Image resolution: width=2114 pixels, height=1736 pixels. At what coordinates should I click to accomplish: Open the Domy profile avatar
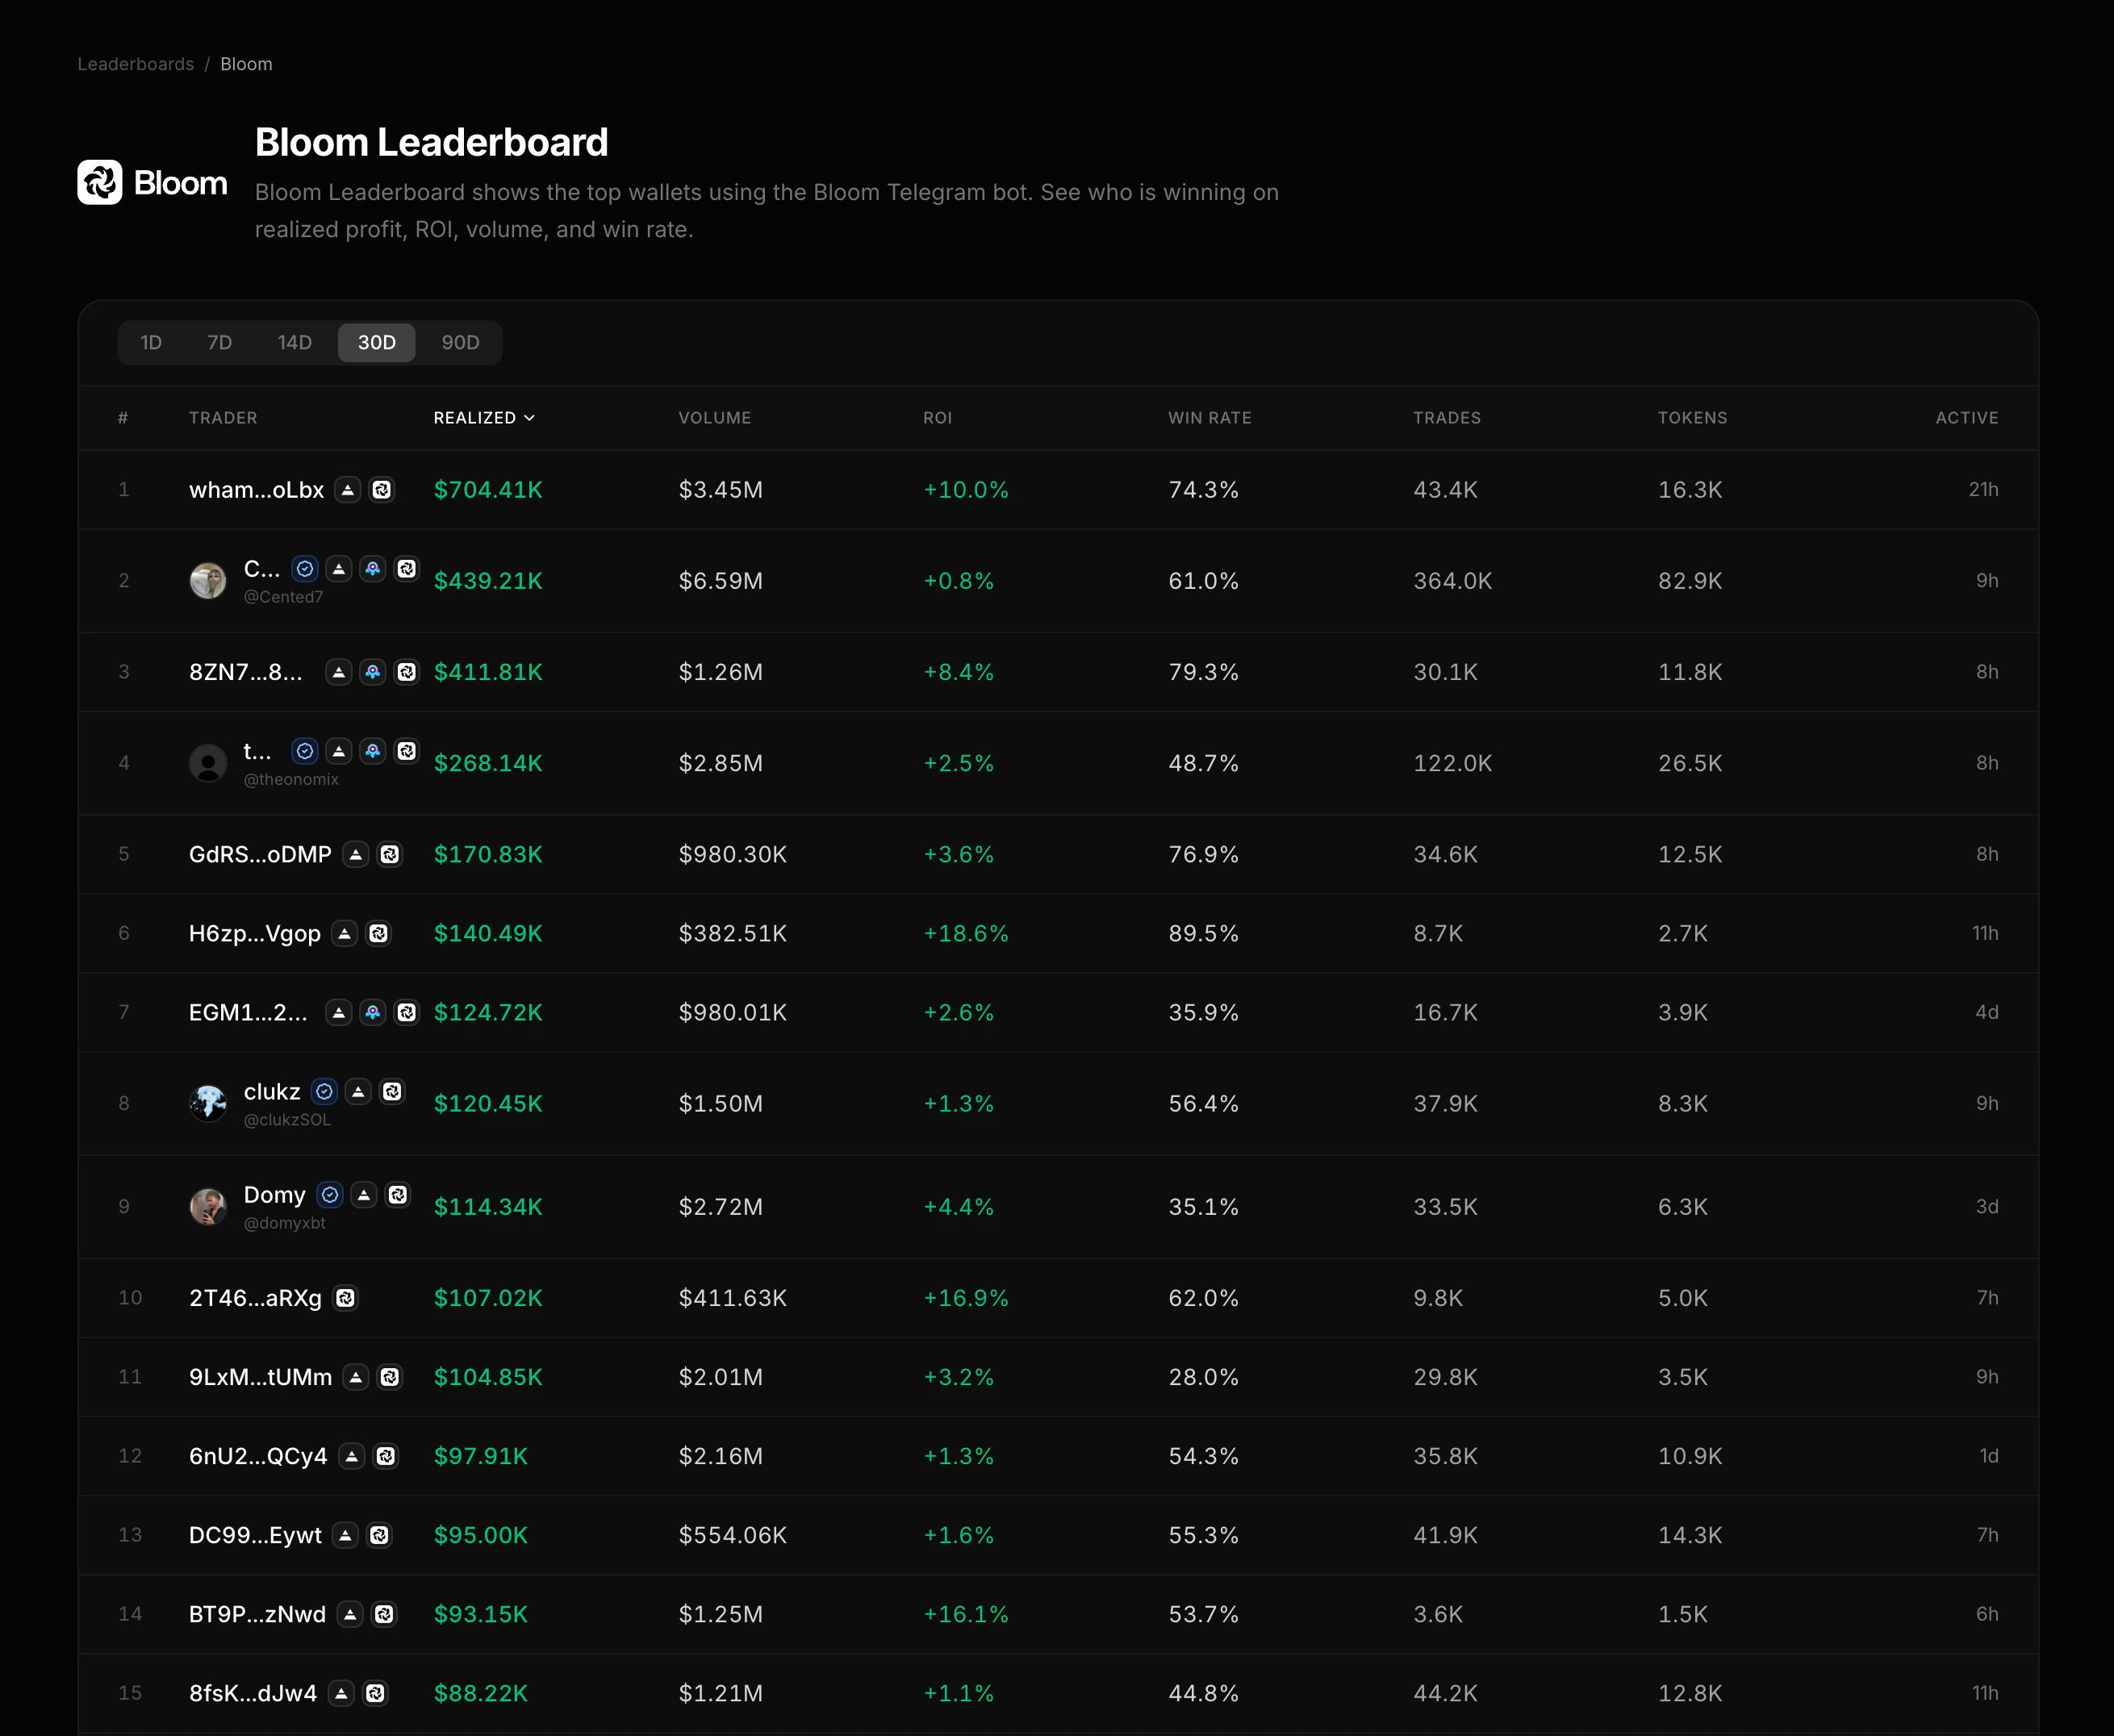[x=208, y=1207]
